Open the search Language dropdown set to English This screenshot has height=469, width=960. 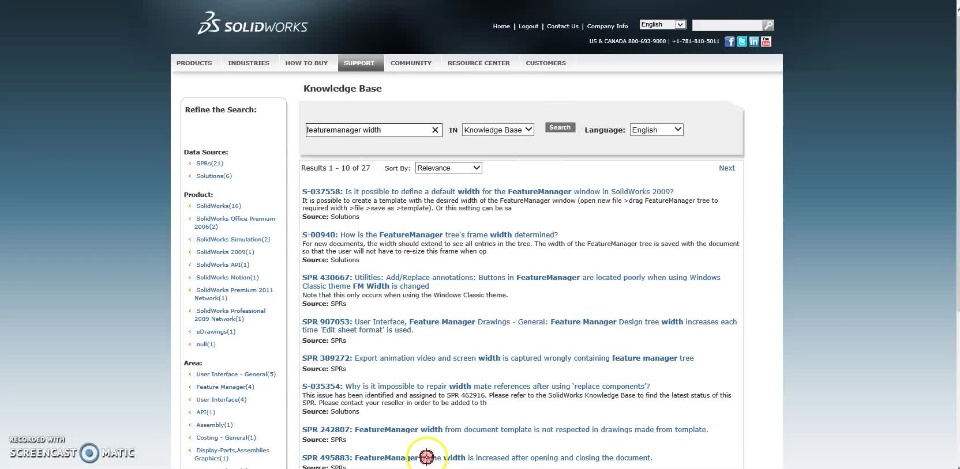(656, 130)
